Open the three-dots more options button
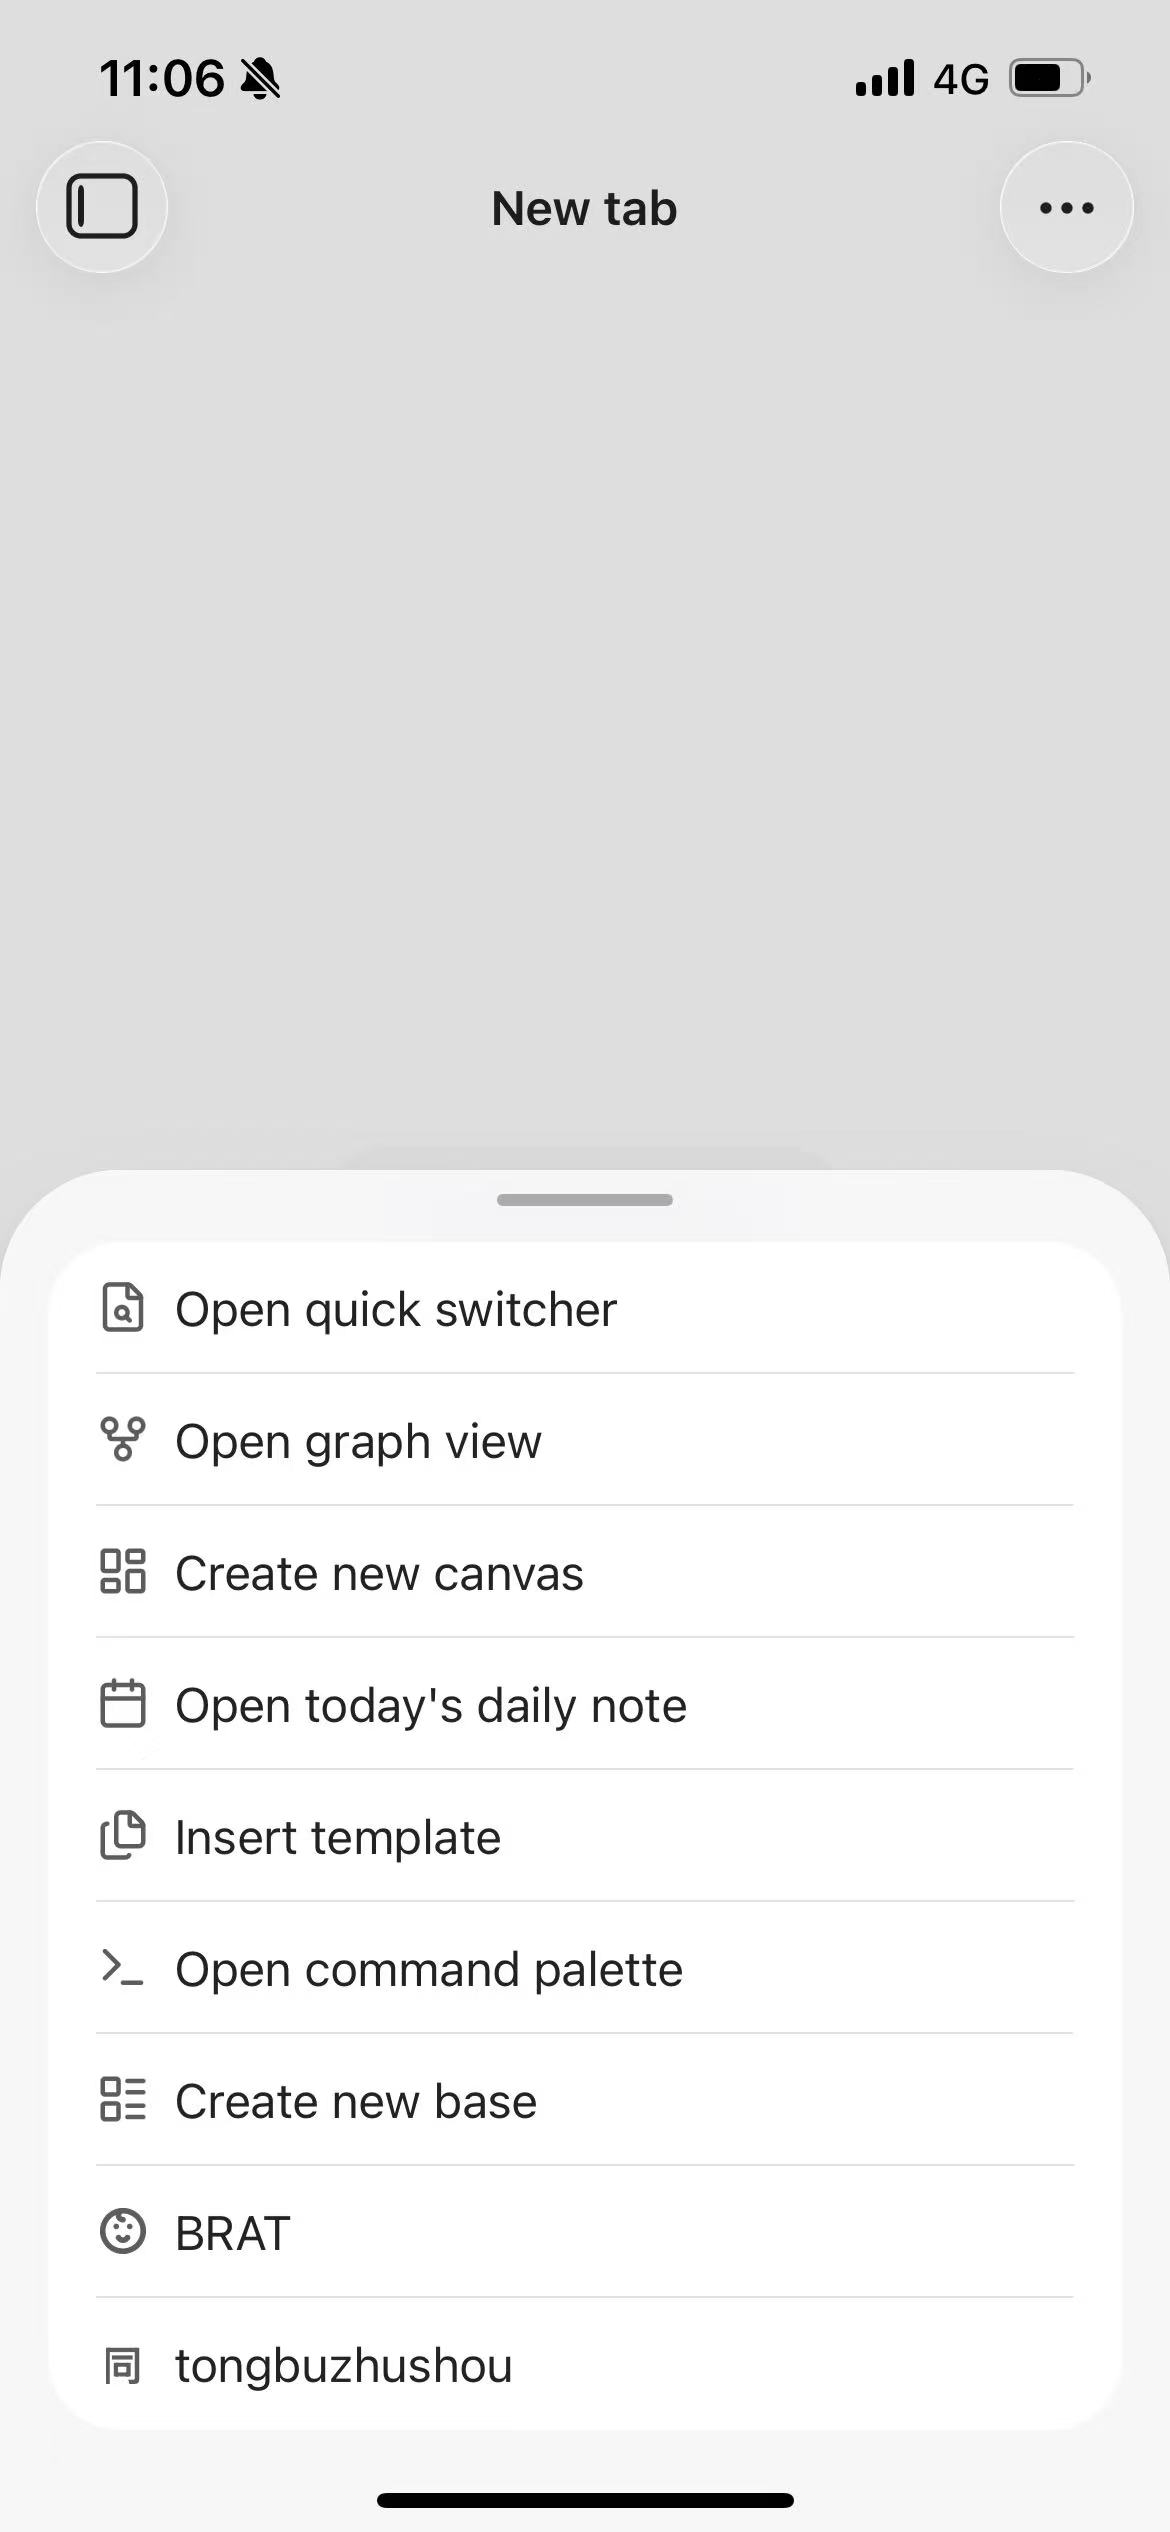Screen dimensions: 1170x2532 tap(1066, 207)
